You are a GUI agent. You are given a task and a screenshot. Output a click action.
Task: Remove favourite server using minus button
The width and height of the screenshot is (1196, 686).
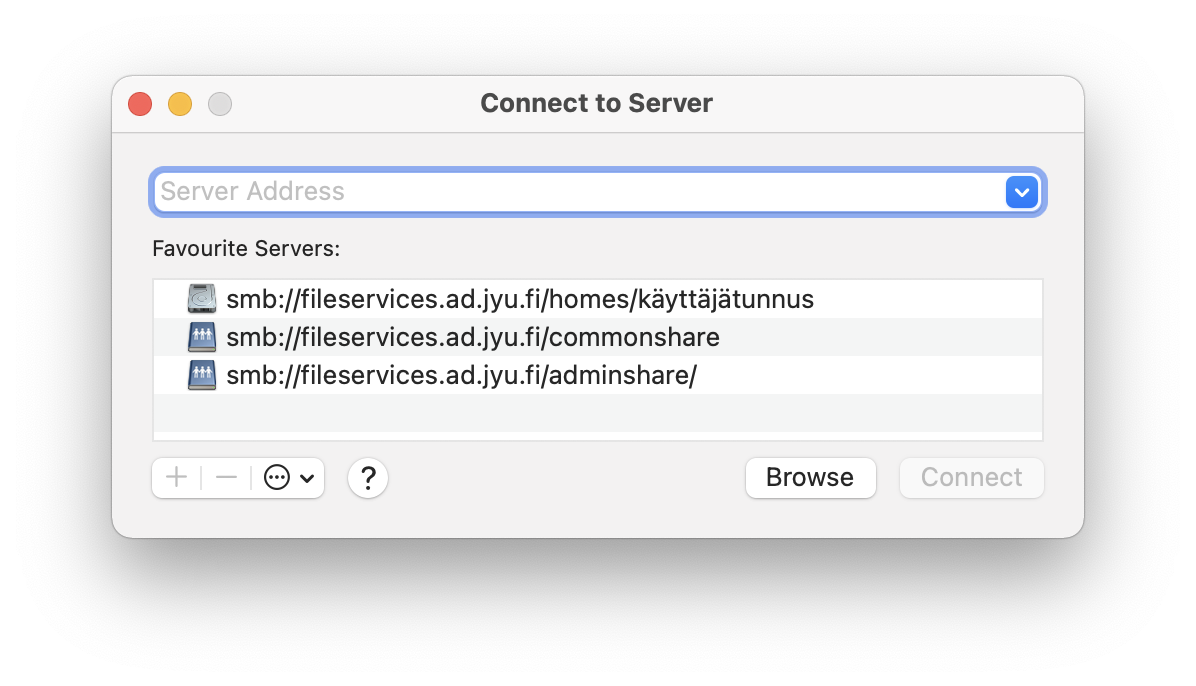(x=226, y=478)
